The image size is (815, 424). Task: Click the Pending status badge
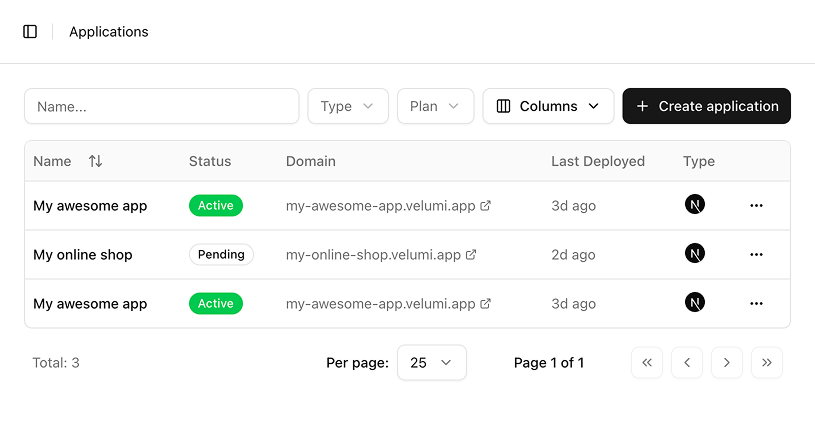pyautogui.click(x=221, y=255)
